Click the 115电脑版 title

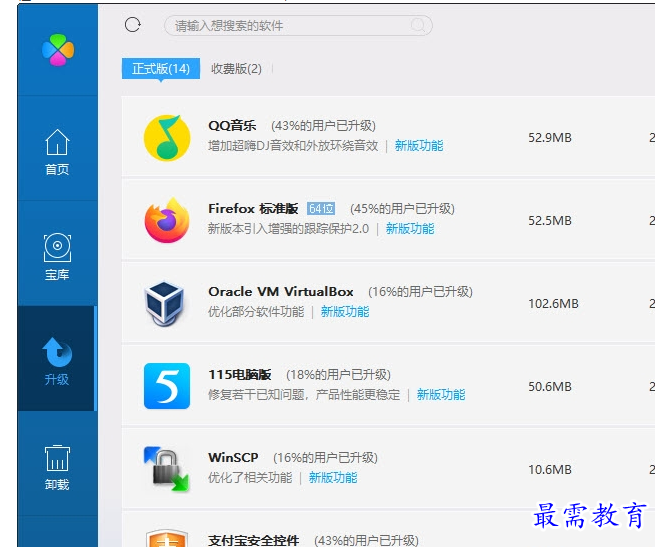coord(240,374)
